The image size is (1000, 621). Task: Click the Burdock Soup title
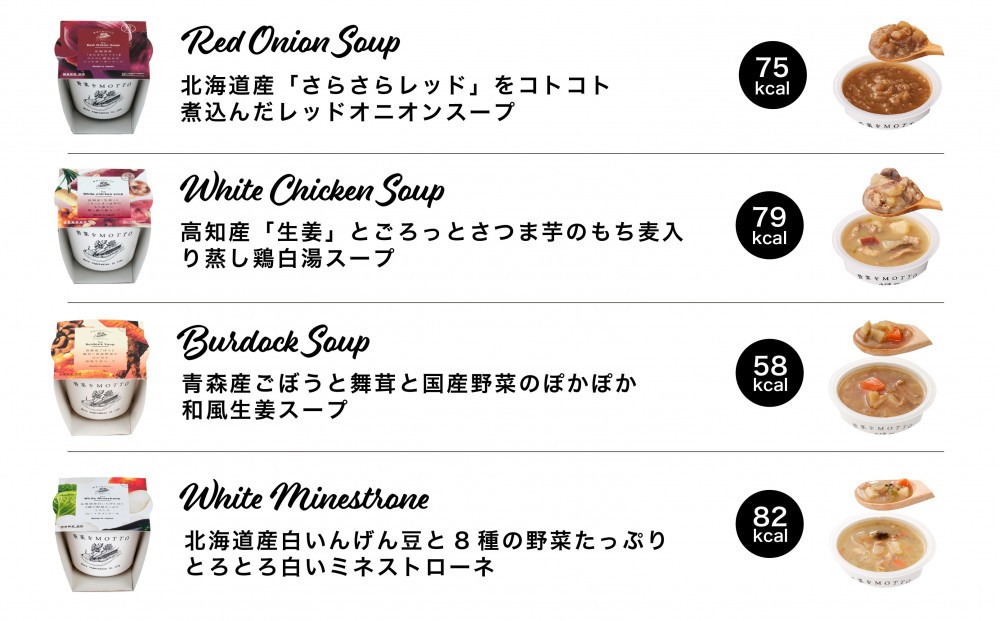tap(274, 342)
